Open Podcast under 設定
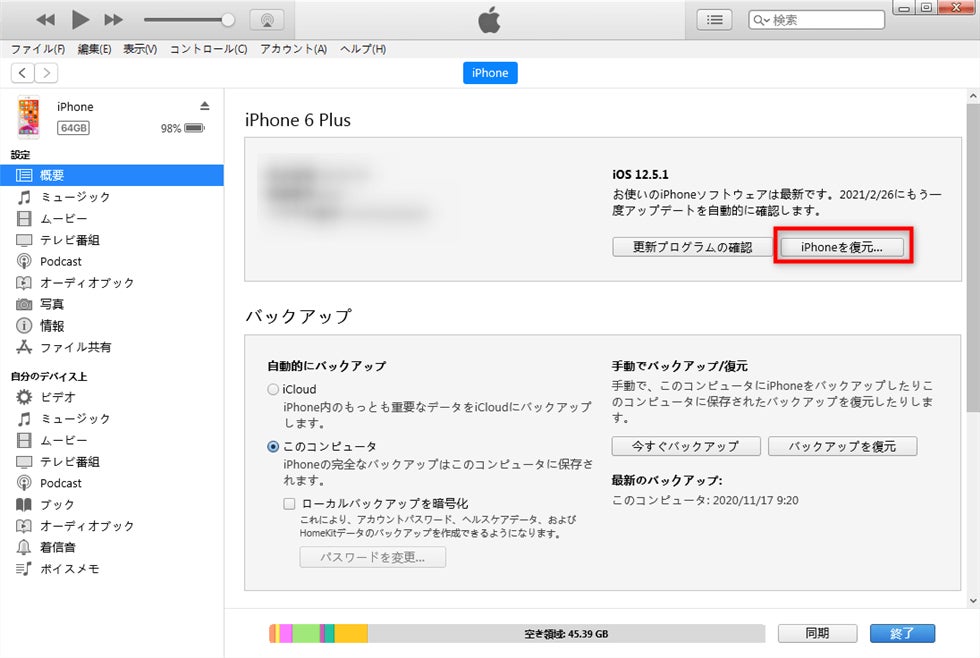The height and width of the screenshot is (658, 980). click(x=112, y=261)
